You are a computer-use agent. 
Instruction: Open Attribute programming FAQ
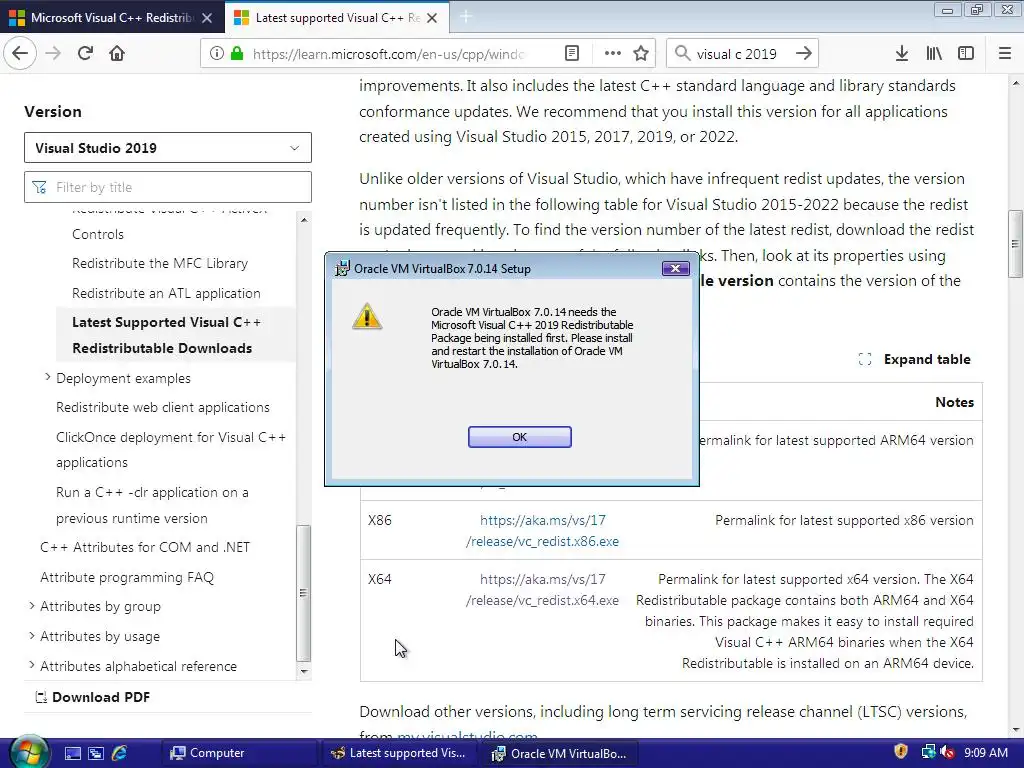[127, 577]
